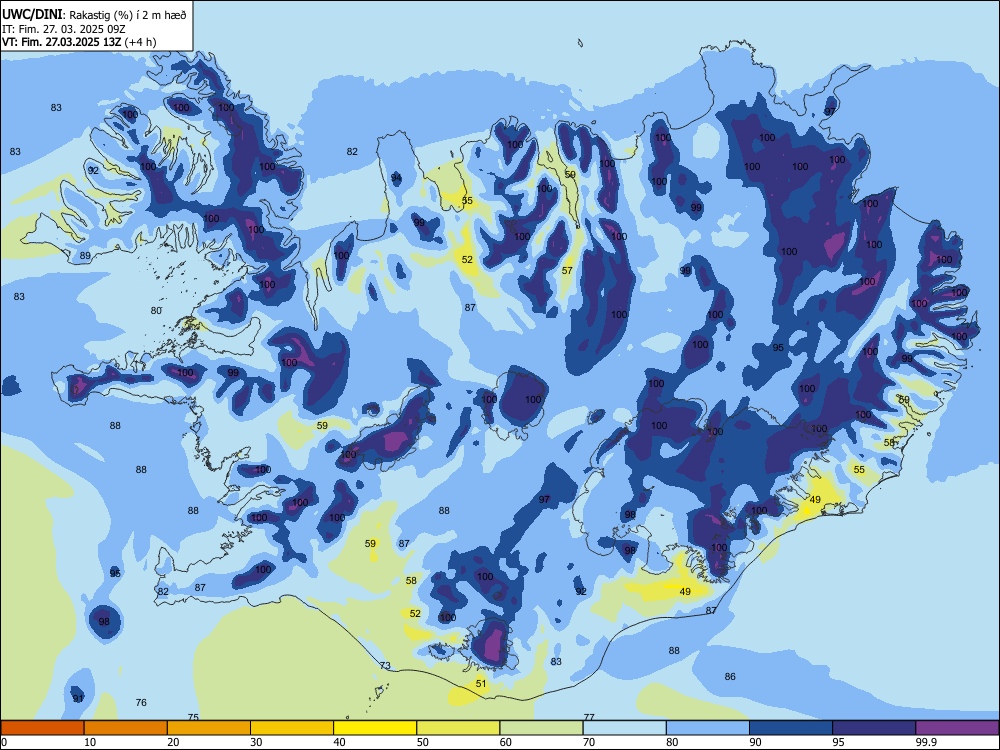The height and width of the screenshot is (750, 1000).
Task: Click the dark orange 0–10 legend swatch
Action: pyautogui.click(x=42, y=728)
